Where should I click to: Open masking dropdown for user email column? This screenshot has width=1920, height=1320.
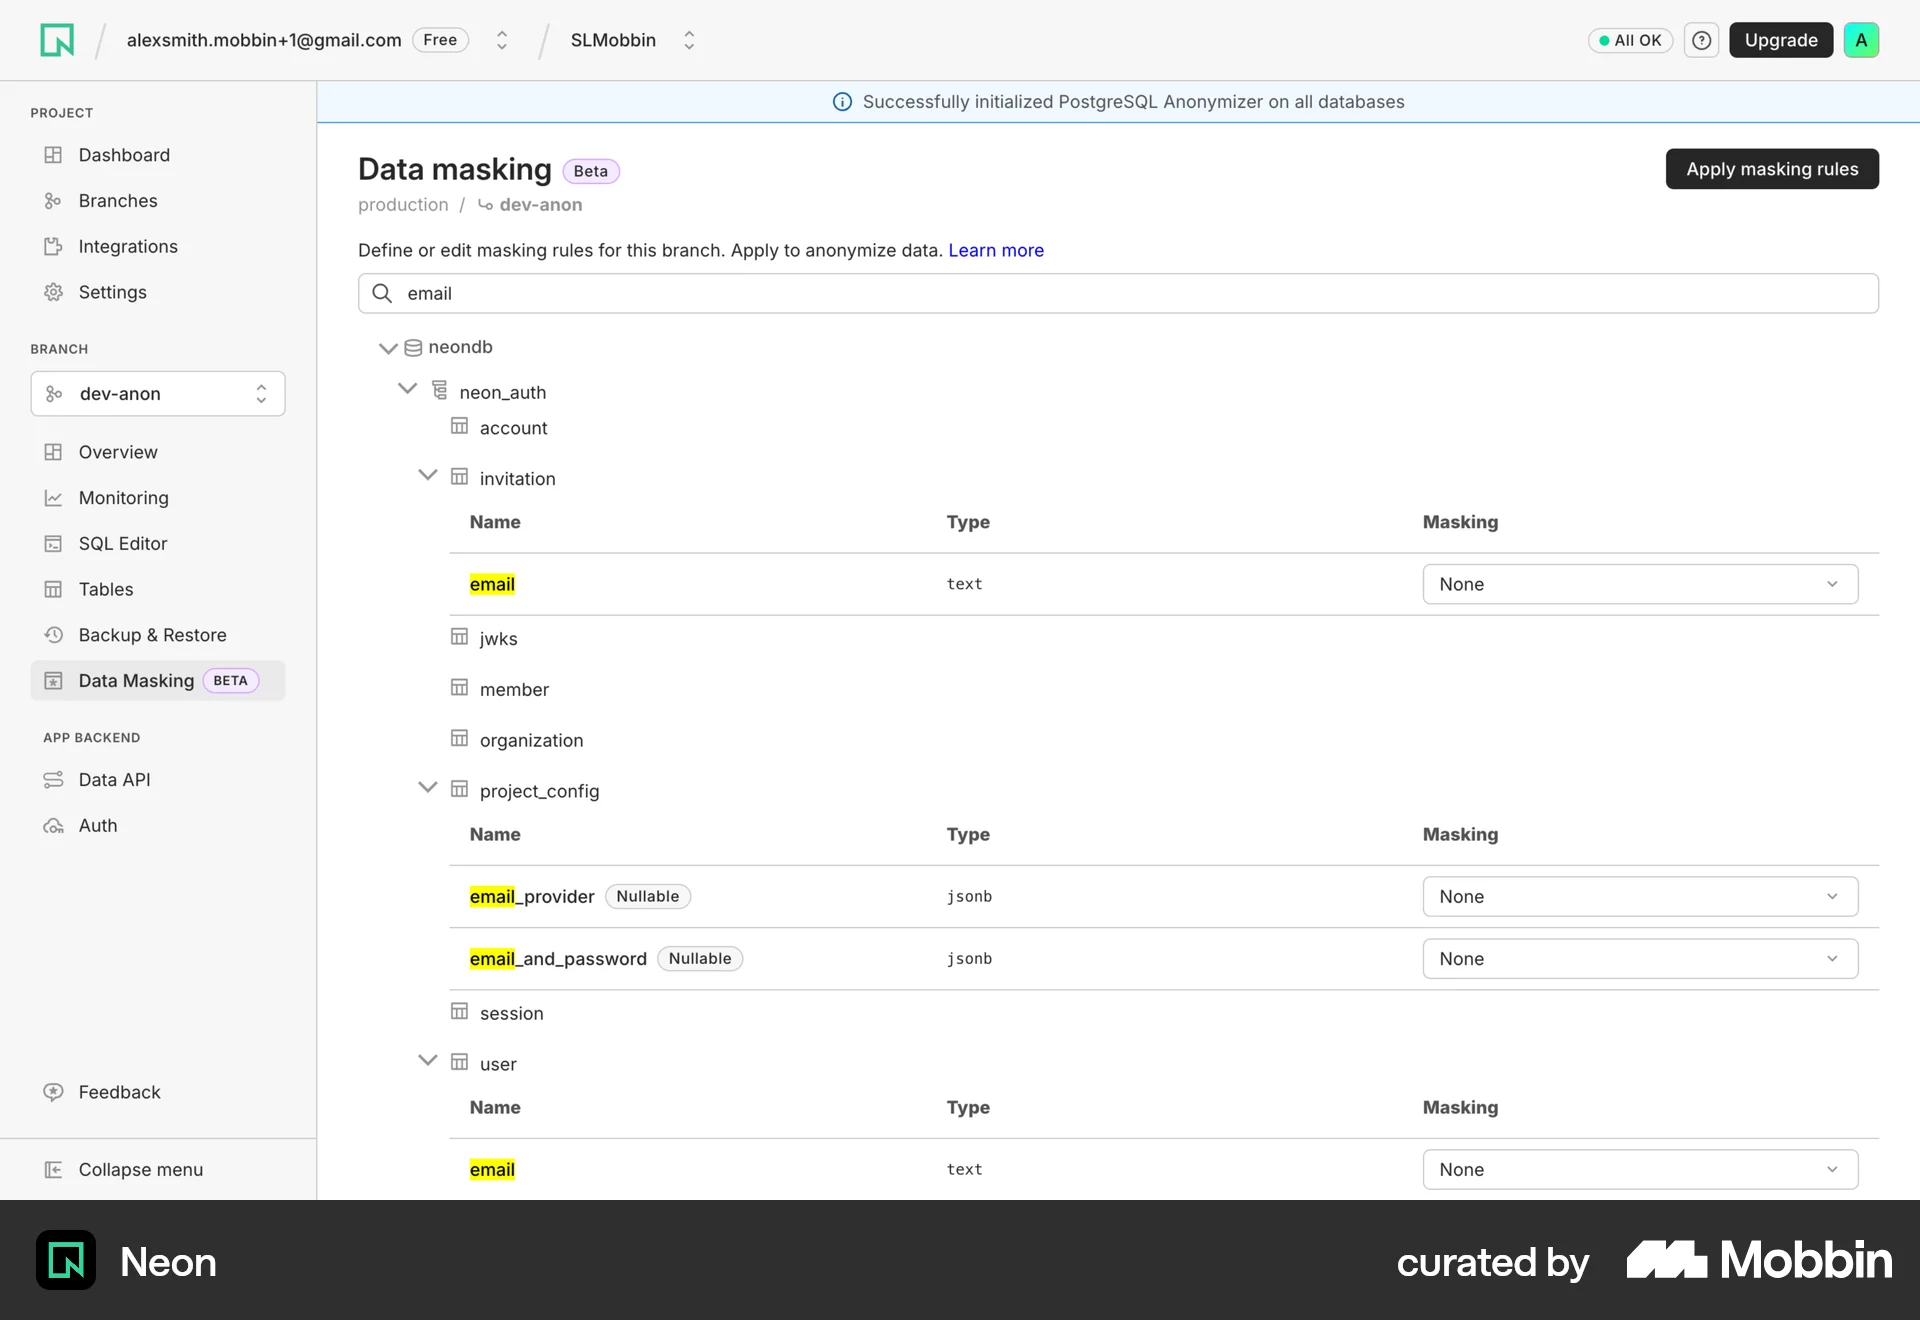[1640, 1170]
